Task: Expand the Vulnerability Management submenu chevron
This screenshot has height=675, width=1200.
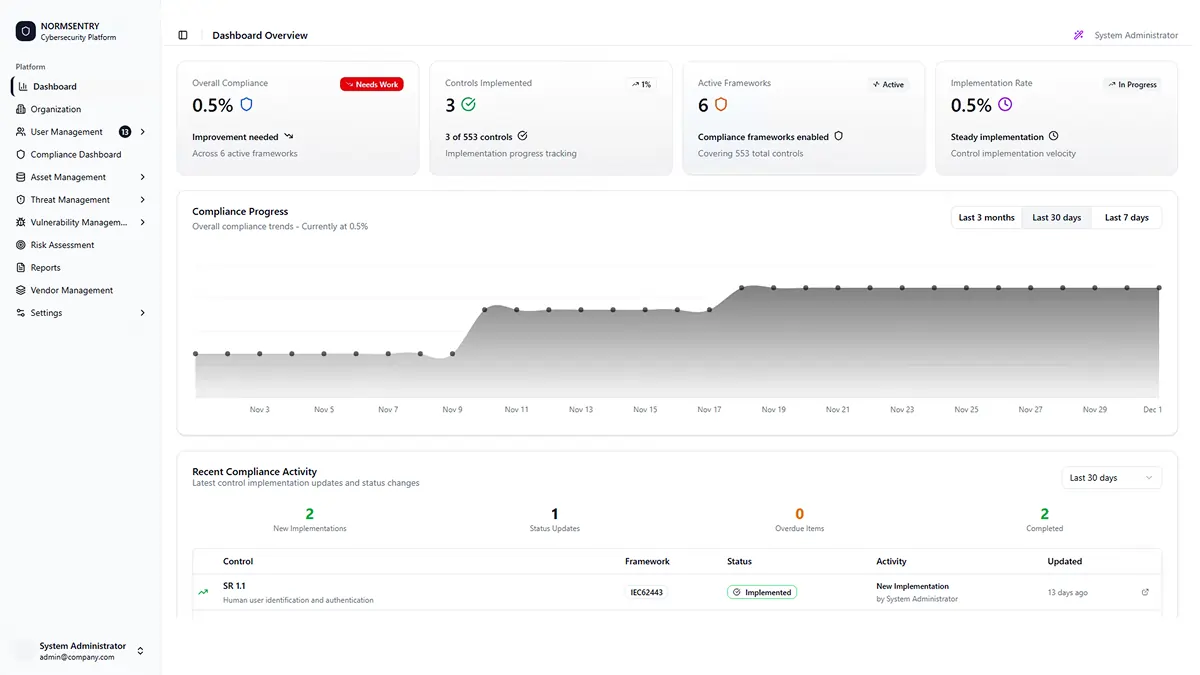Action: click(143, 222)
